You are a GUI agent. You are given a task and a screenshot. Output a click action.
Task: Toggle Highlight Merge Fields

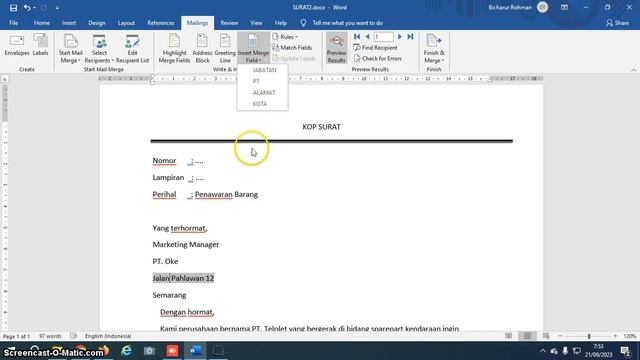[x=174, y=49]
